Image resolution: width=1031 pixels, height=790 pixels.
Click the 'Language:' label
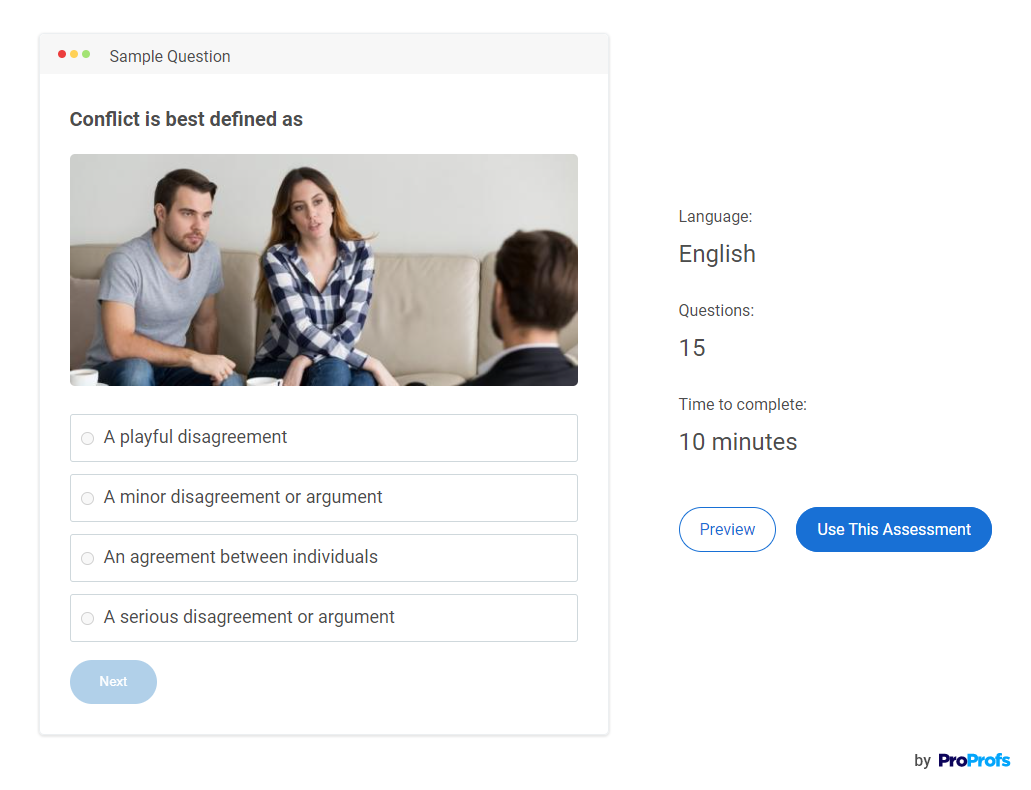pyautogui.click(x=715, y=217)
